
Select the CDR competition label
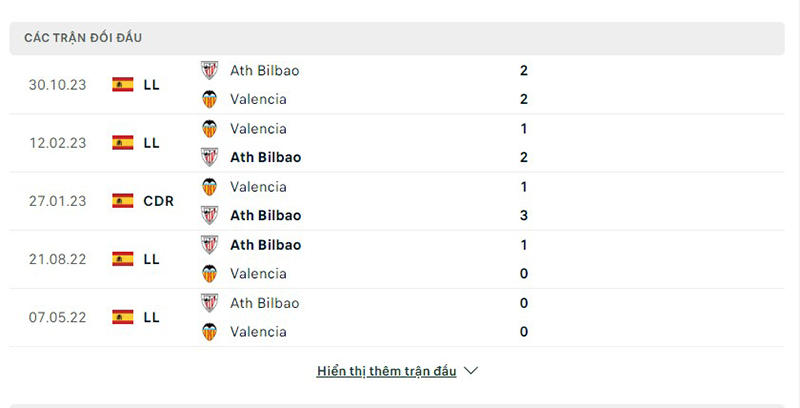[159, 201]
